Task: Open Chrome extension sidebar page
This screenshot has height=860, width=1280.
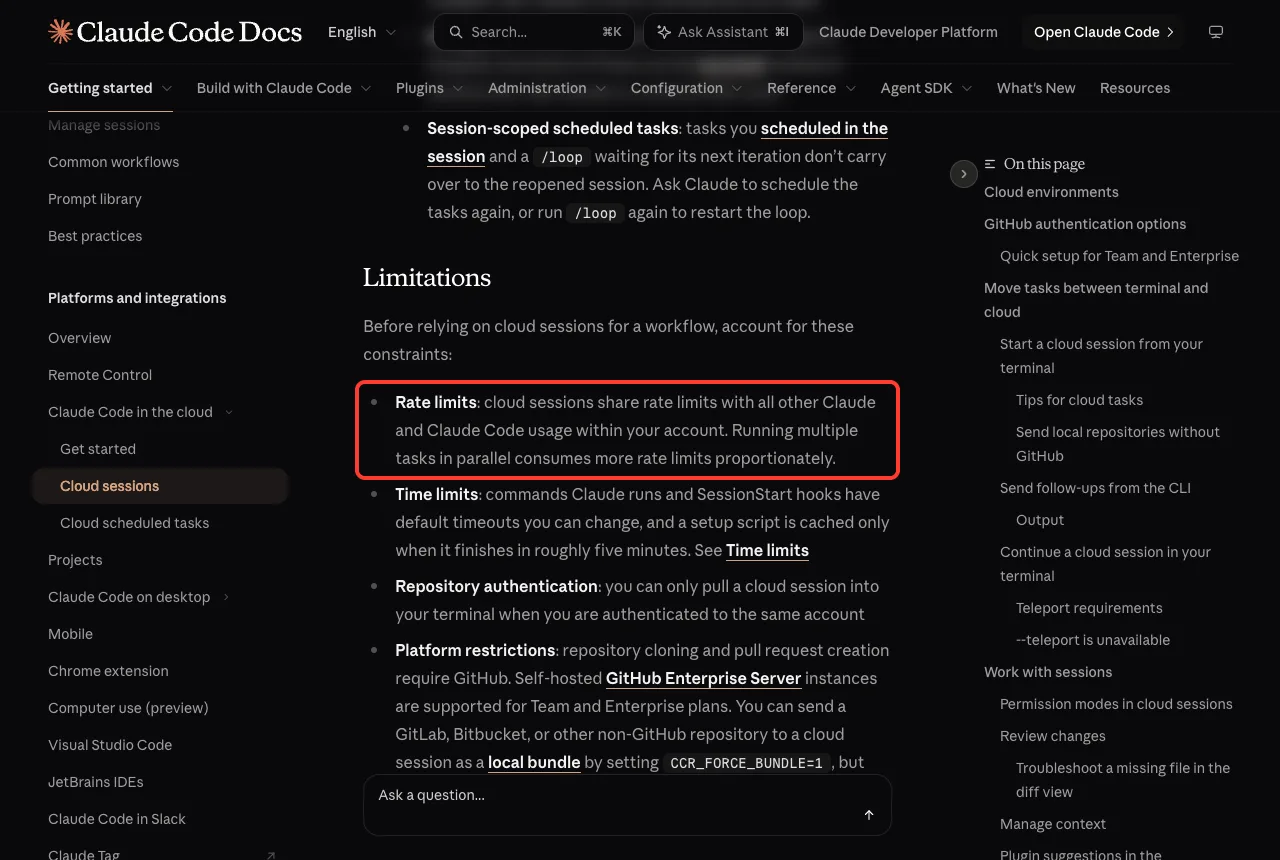Action: (x=108, y=671)
